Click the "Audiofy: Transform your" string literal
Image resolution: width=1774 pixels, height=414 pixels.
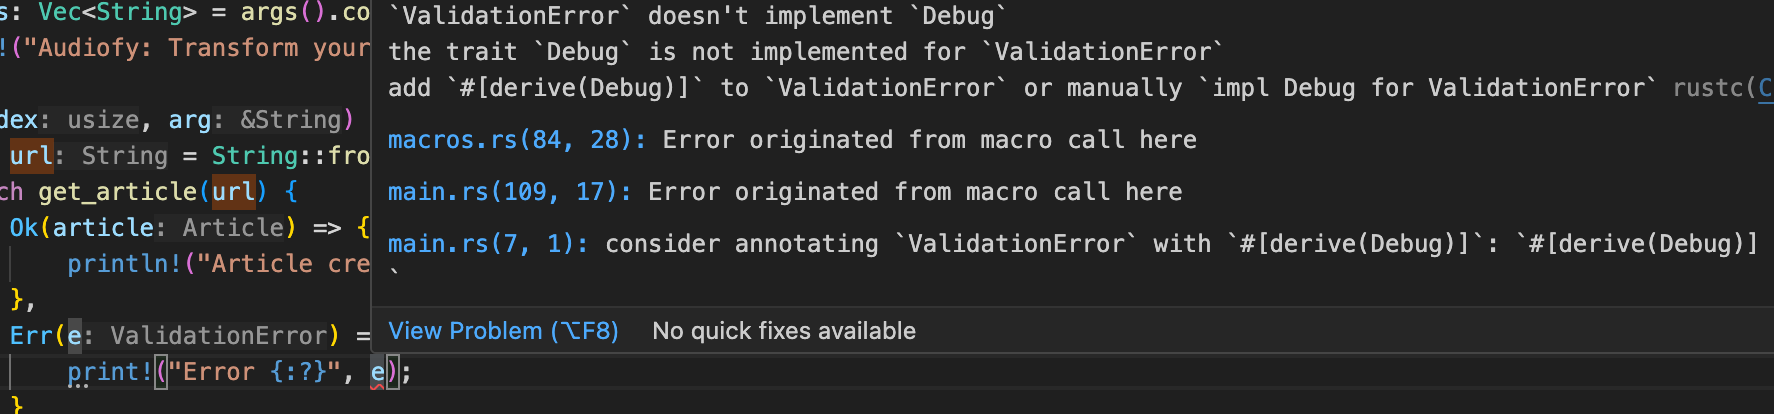197,48
